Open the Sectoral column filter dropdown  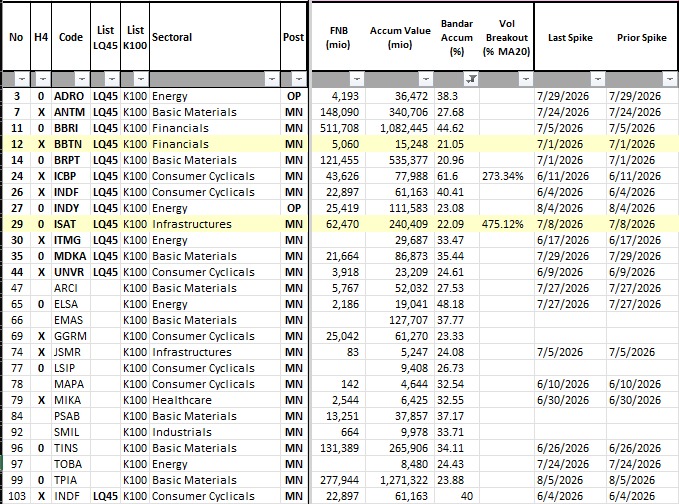pos(272,79)
